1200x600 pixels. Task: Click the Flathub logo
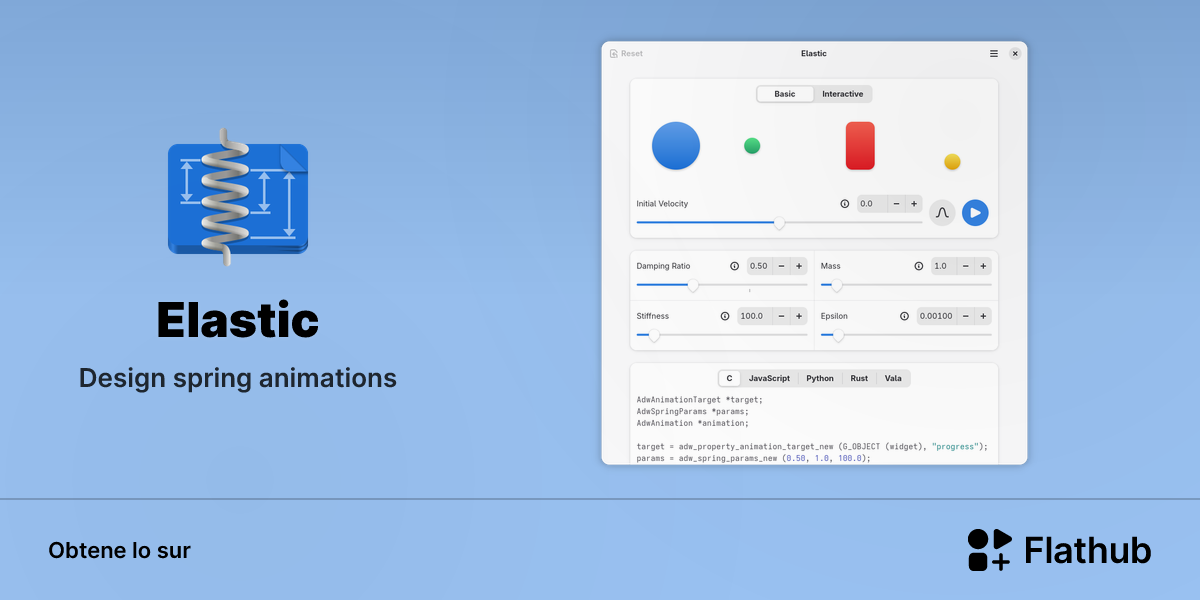(1059, 550)
